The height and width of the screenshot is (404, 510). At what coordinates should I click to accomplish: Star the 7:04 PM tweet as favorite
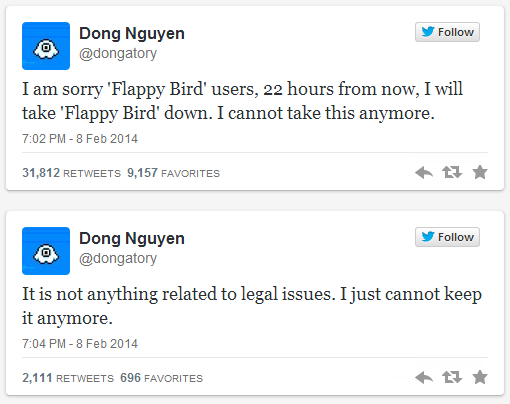coord(480,377)
